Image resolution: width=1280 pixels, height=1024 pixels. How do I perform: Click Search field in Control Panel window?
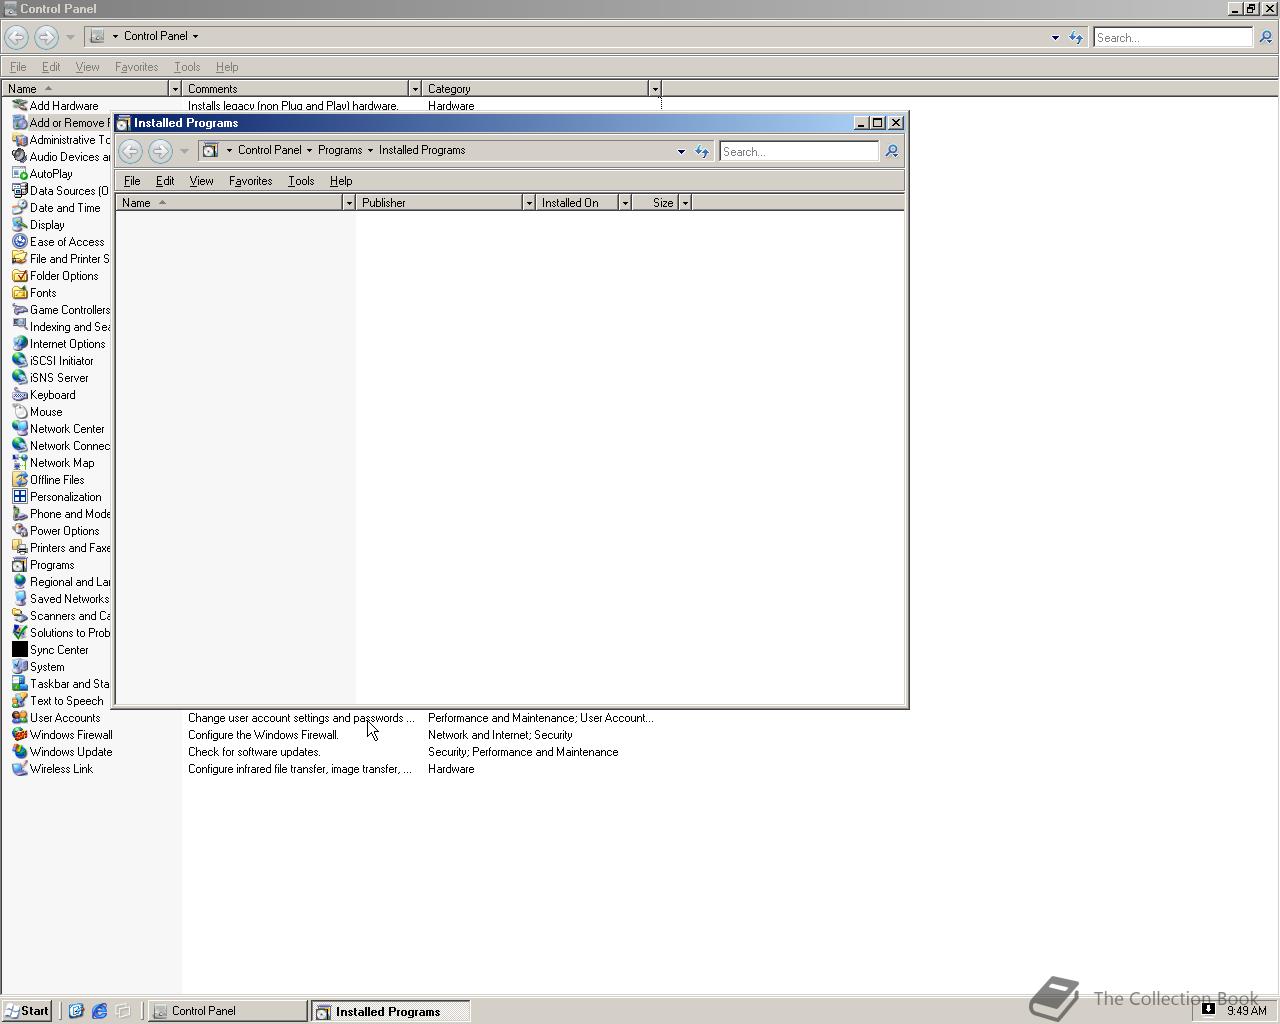point(1172,38)
